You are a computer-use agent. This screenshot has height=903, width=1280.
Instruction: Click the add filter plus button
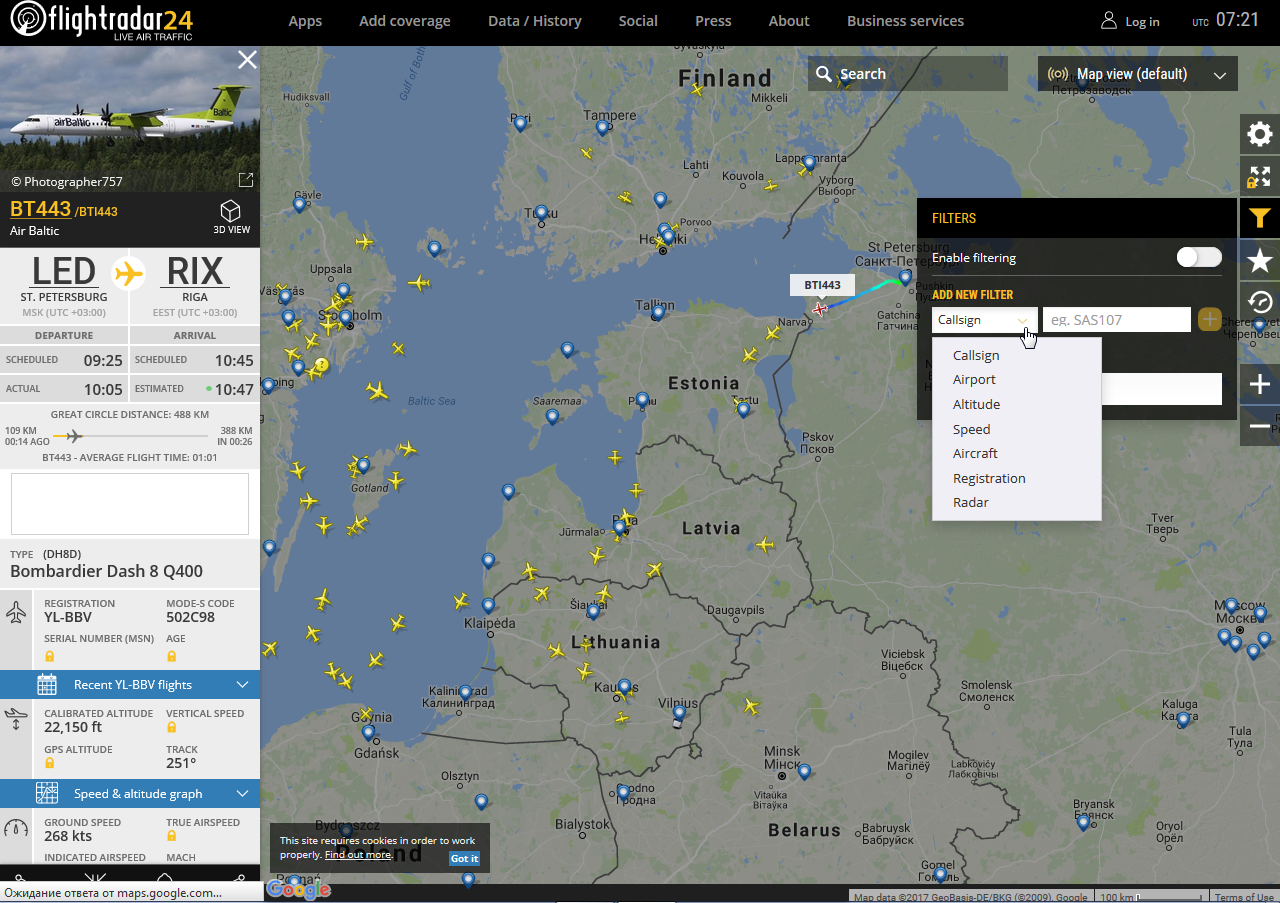pyautogui.click(x=1209, y=320)
